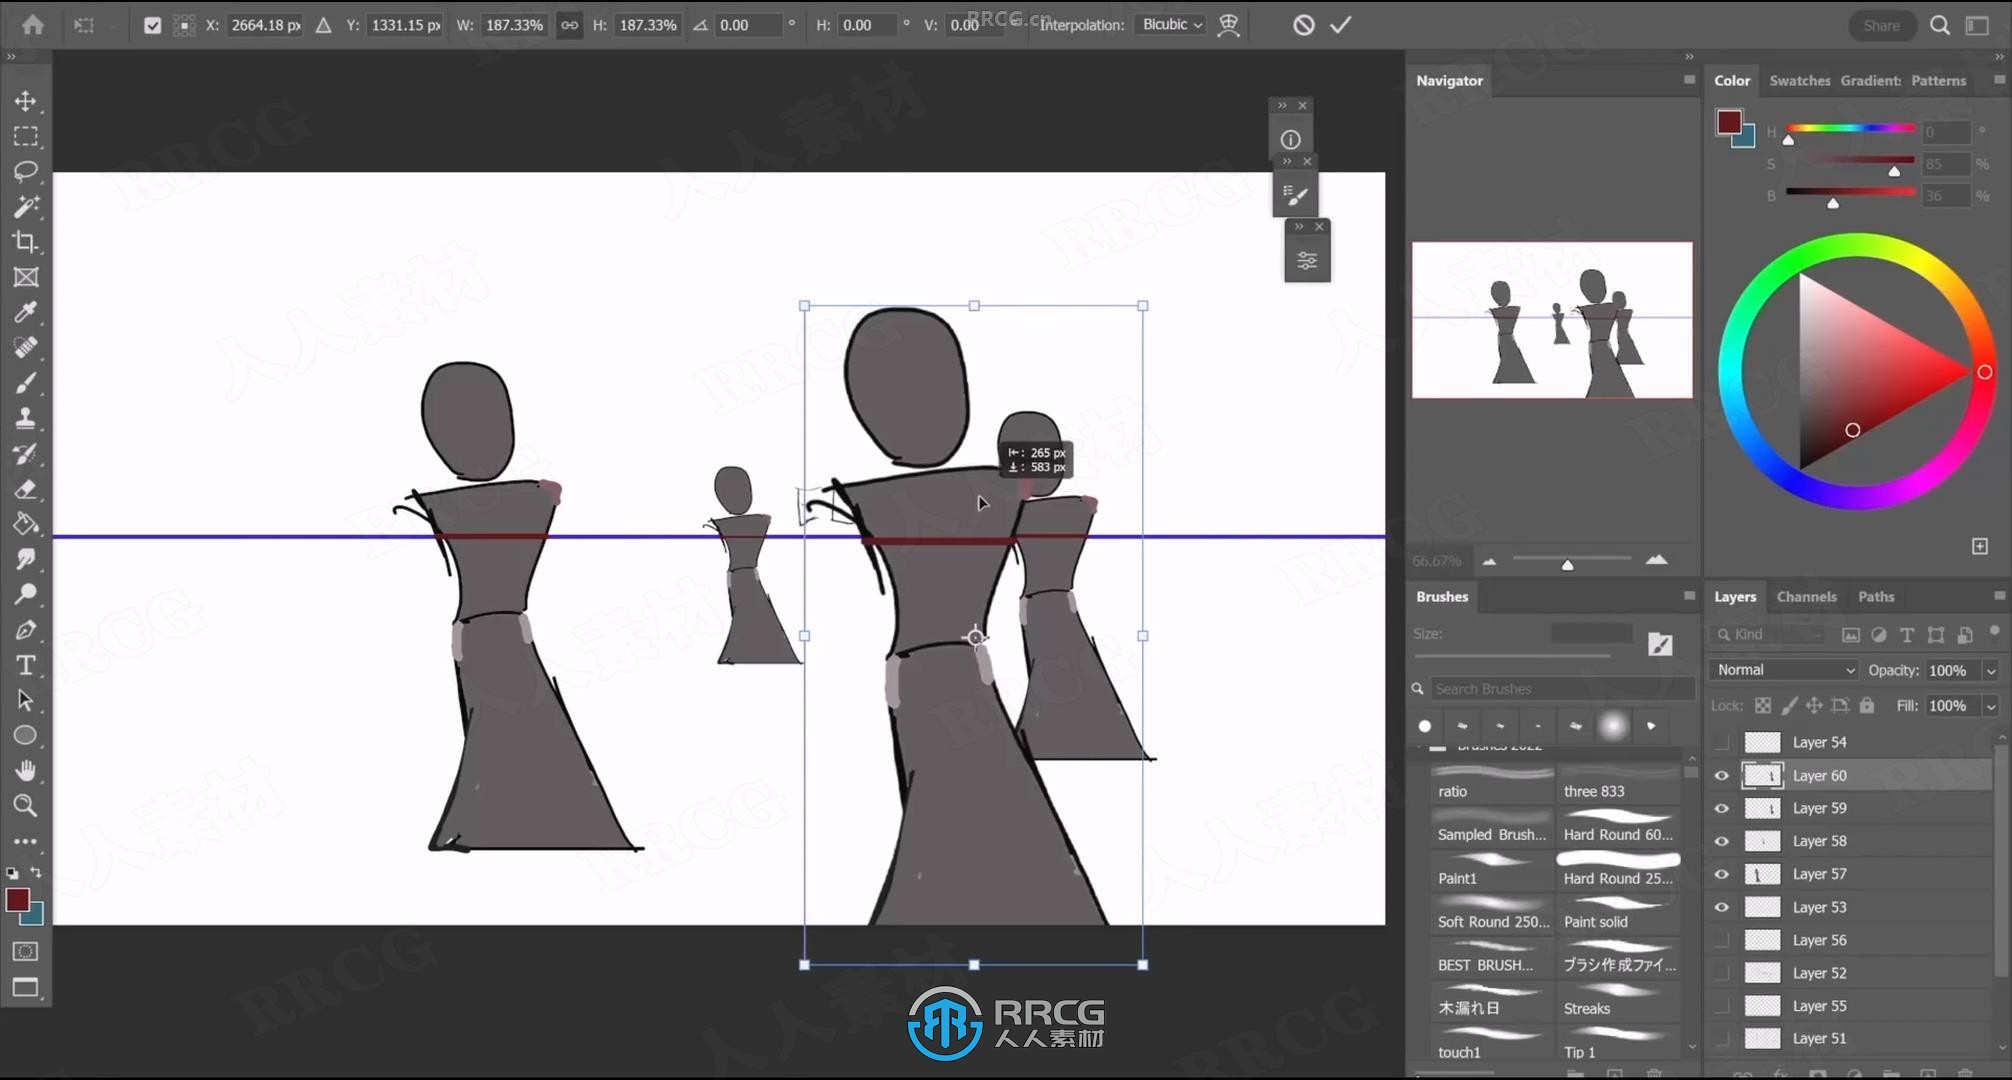Screen dimensions: 2012x1080
Task: Select the Paint solid brush preset
Action: pyautogui.click(x=1618, y=913)
